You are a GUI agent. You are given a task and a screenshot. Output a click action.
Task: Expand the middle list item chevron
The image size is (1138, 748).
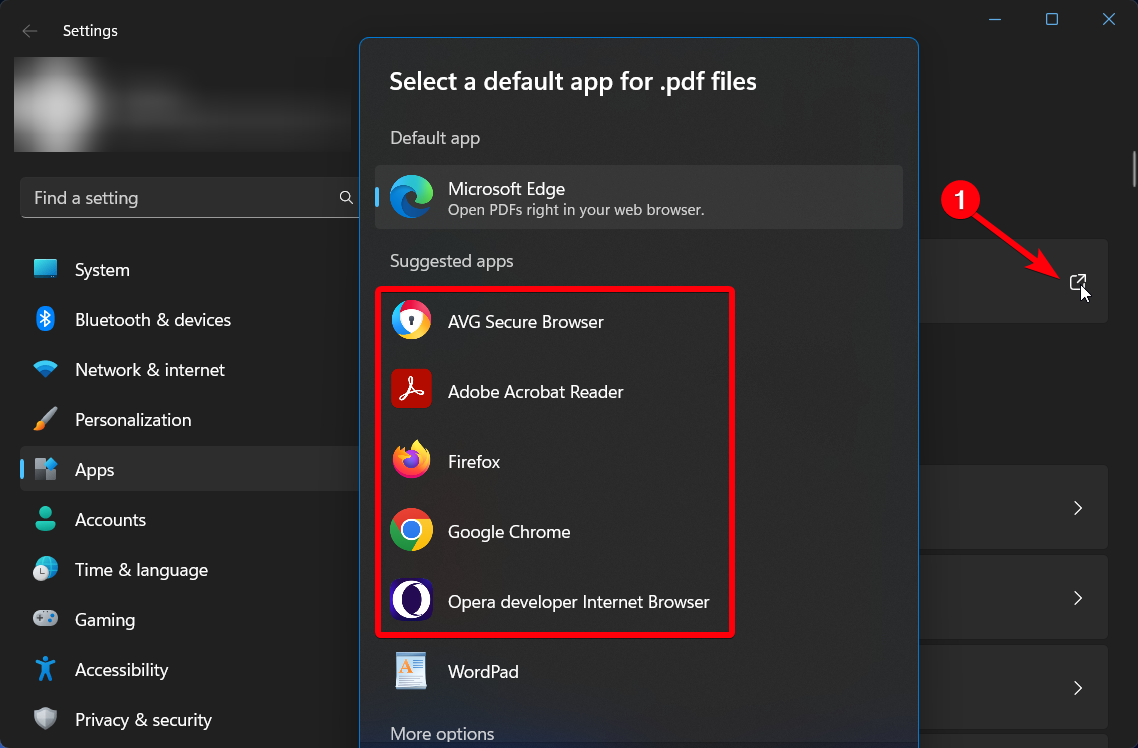[1077, 597]
